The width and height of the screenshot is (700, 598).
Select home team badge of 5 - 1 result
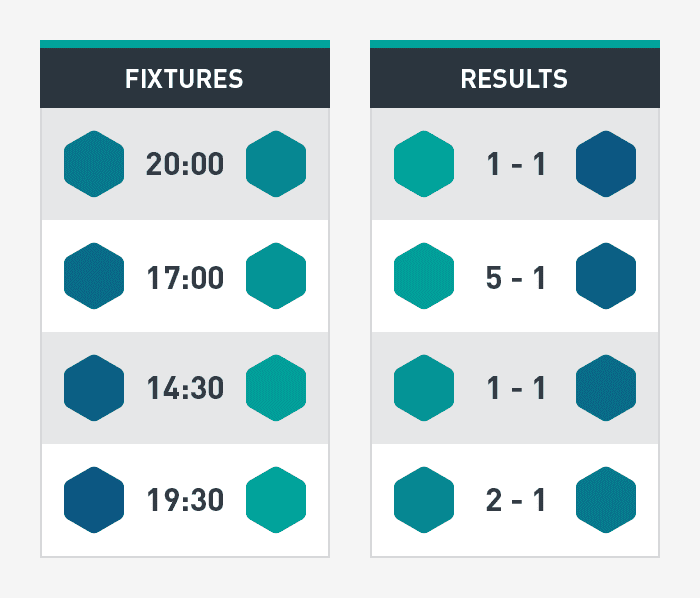tap(424, 276)
